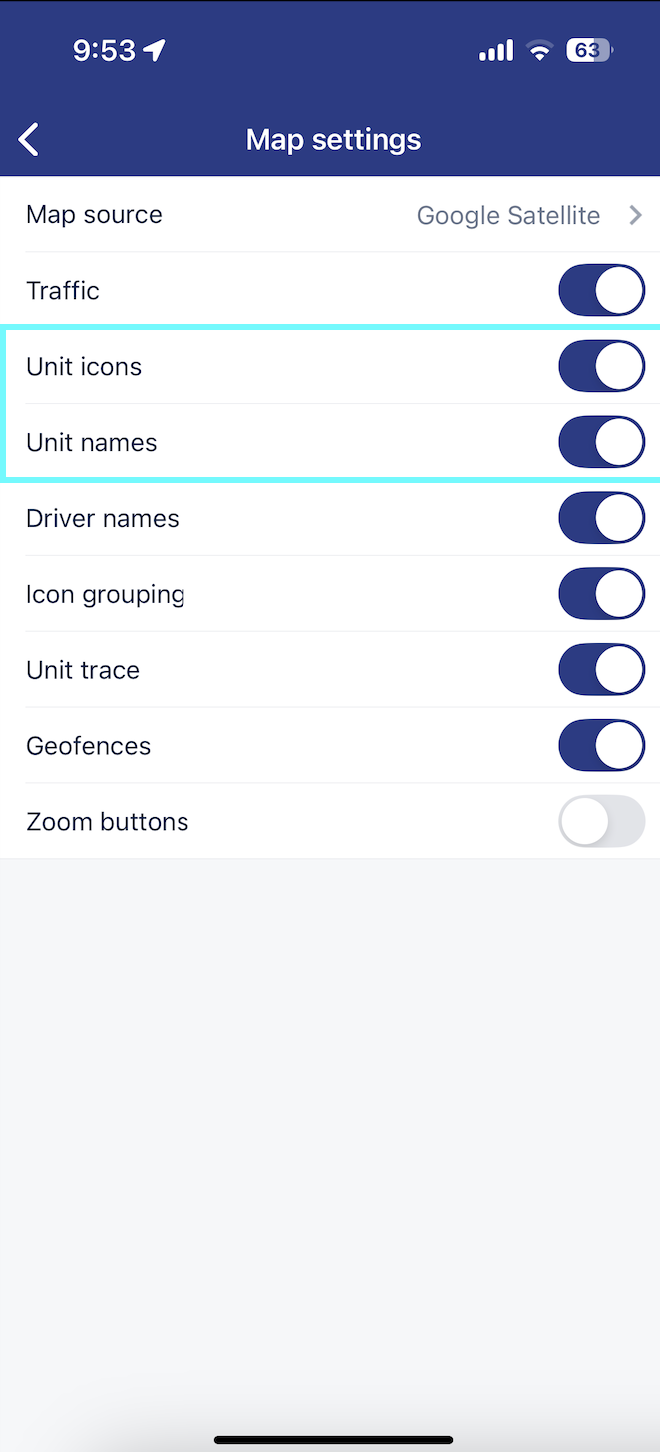This screenshot has width=660, height=1452.
Task: Tap the Map settings title
Action: (333, 139)
